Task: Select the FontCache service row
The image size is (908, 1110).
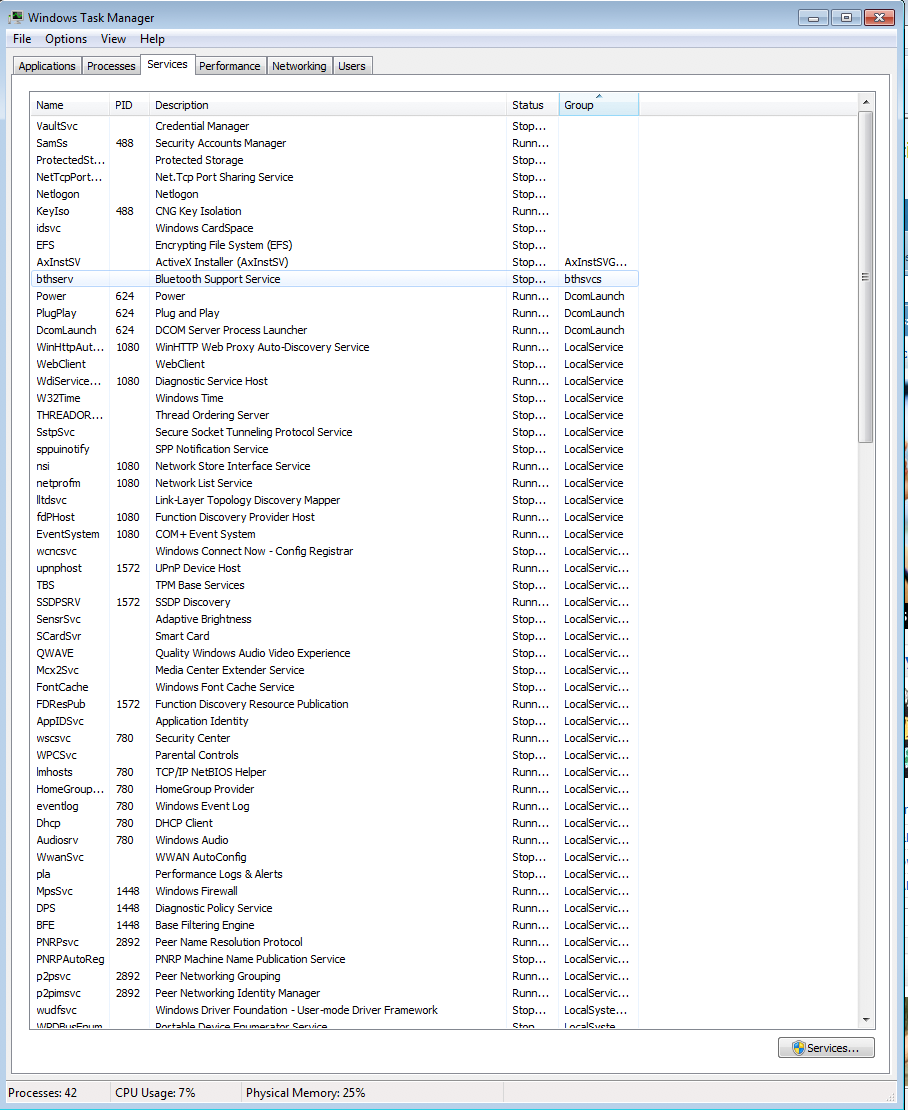Action: (335, 687)
